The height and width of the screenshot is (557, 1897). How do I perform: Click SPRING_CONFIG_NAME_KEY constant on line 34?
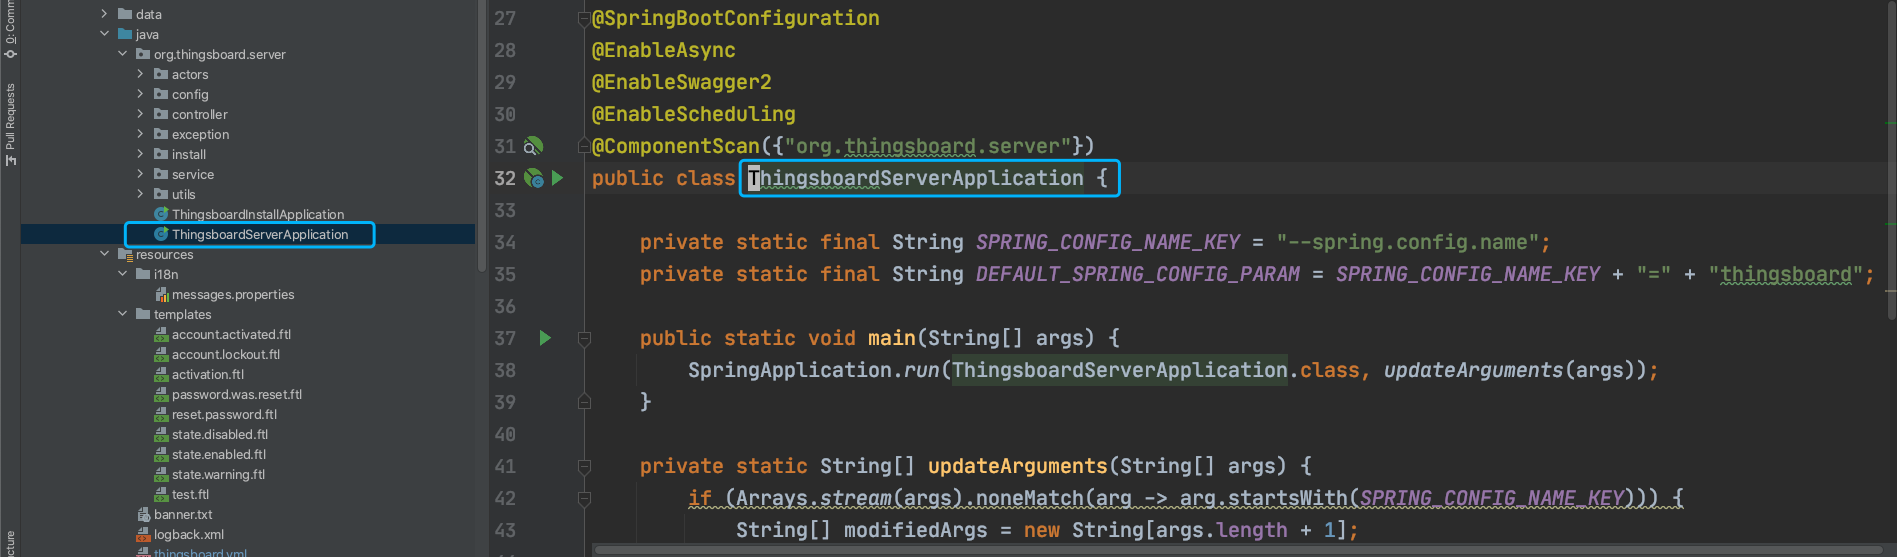click(x=1108, y=242)
